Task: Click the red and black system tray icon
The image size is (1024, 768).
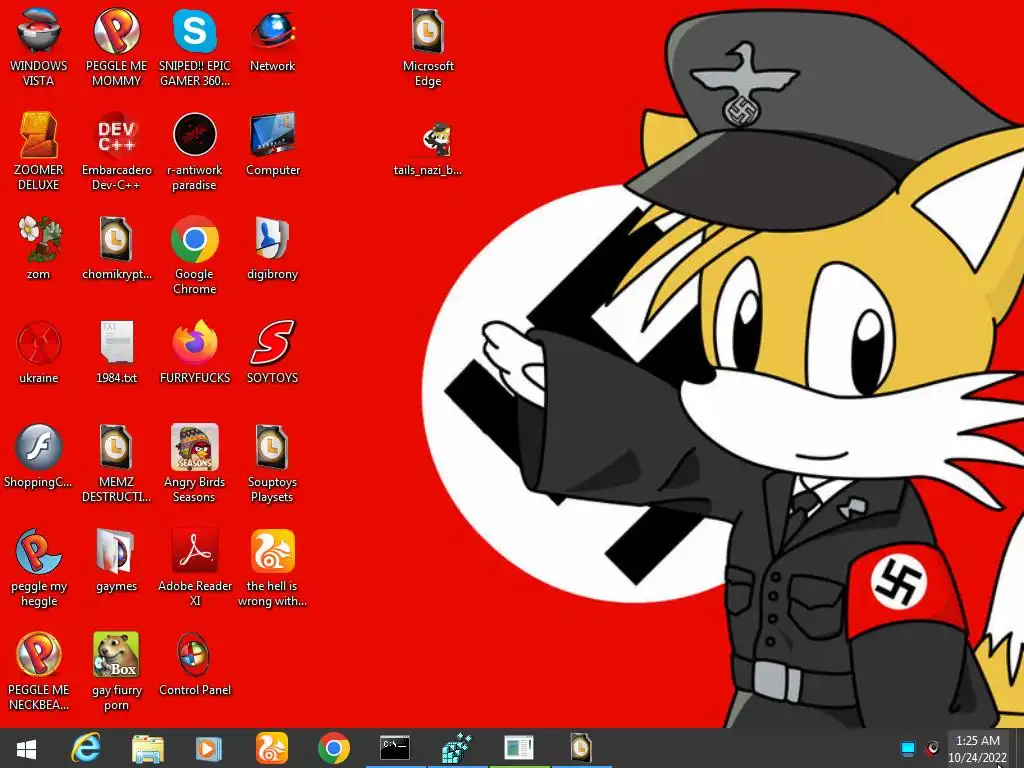Action: [932, 748]
